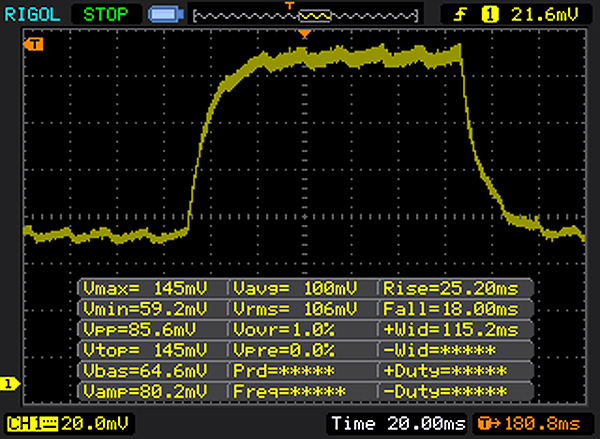Click the Vmax= 145mV measurement
Image resolution: width=600 pixels, height=439 pixels.
(145, 288)
